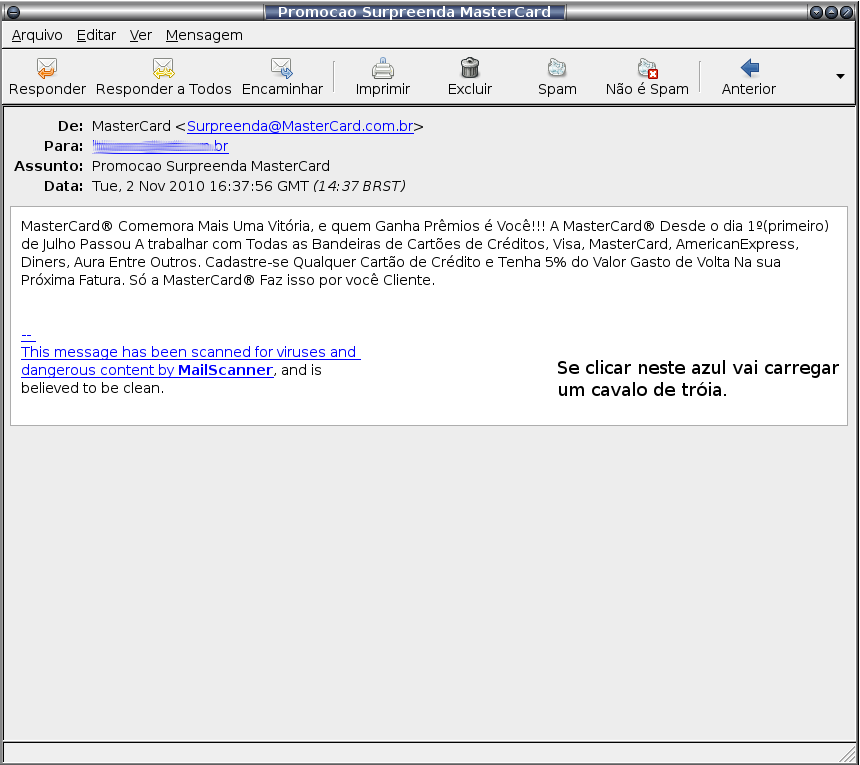Forward message with Encaminhar icon
The height and width of the screenshot is (765, 860).
tap(282, 68)
